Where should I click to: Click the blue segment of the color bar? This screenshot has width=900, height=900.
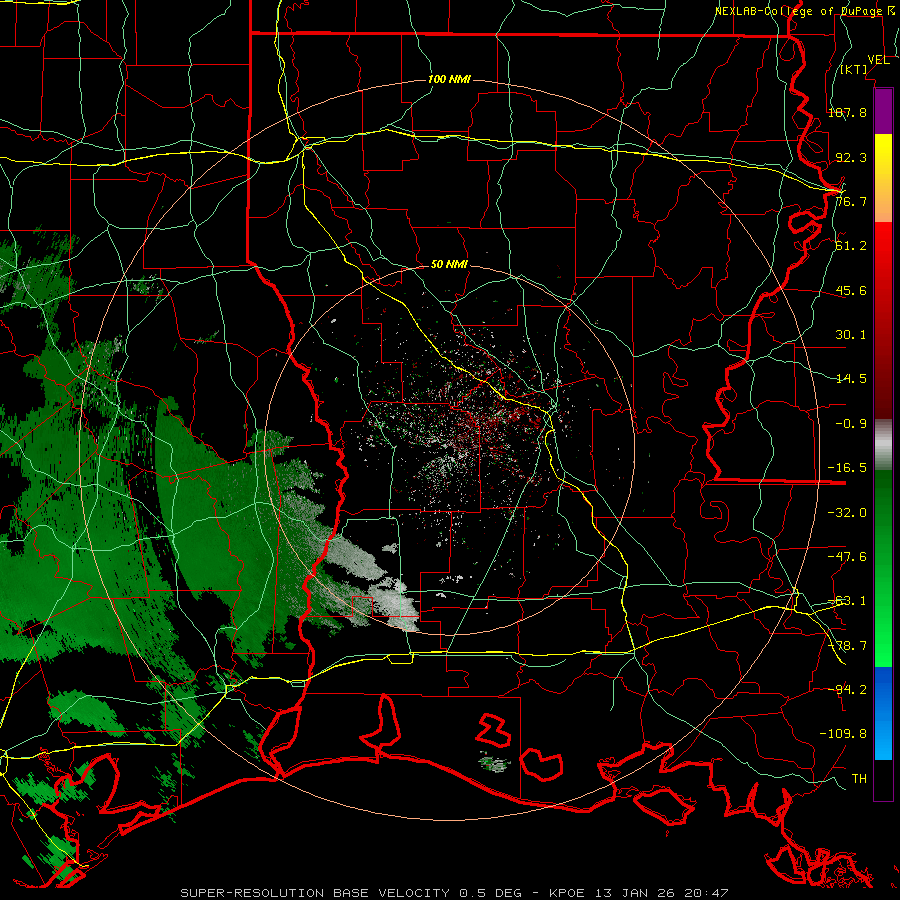tap(883, 713)
